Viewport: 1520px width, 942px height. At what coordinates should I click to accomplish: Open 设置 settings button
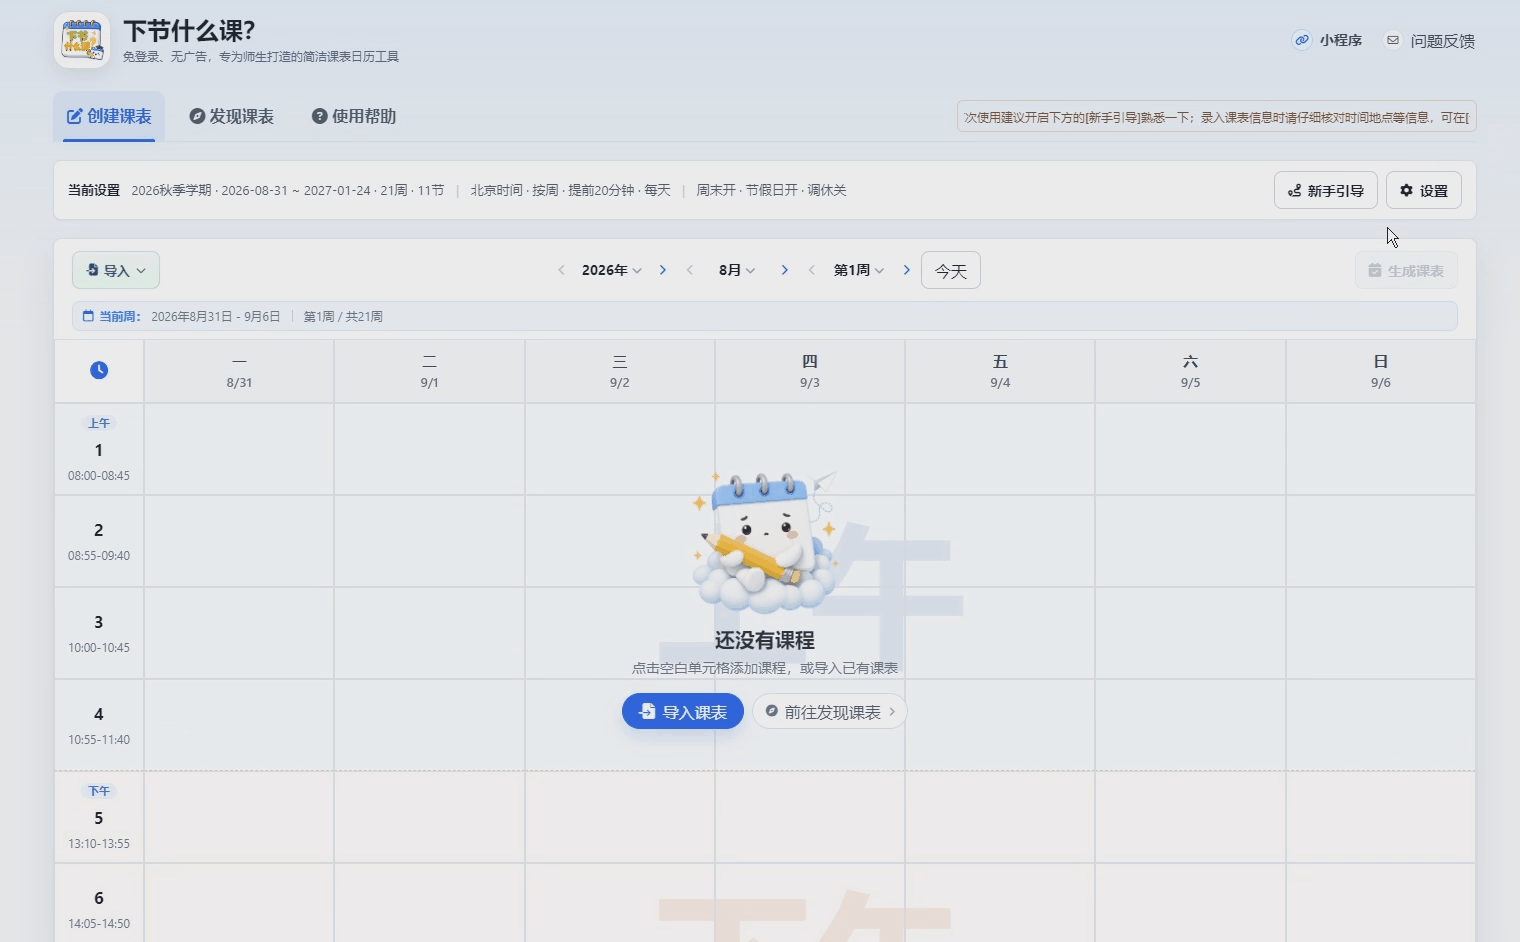tap(1424, 190)
